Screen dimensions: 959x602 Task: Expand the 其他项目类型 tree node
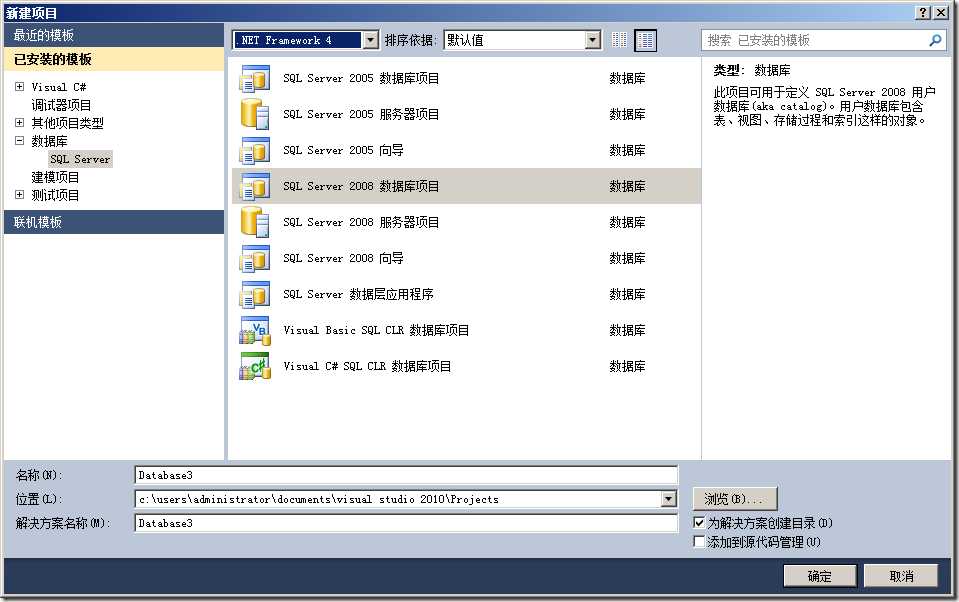click(x=20, y=122)
